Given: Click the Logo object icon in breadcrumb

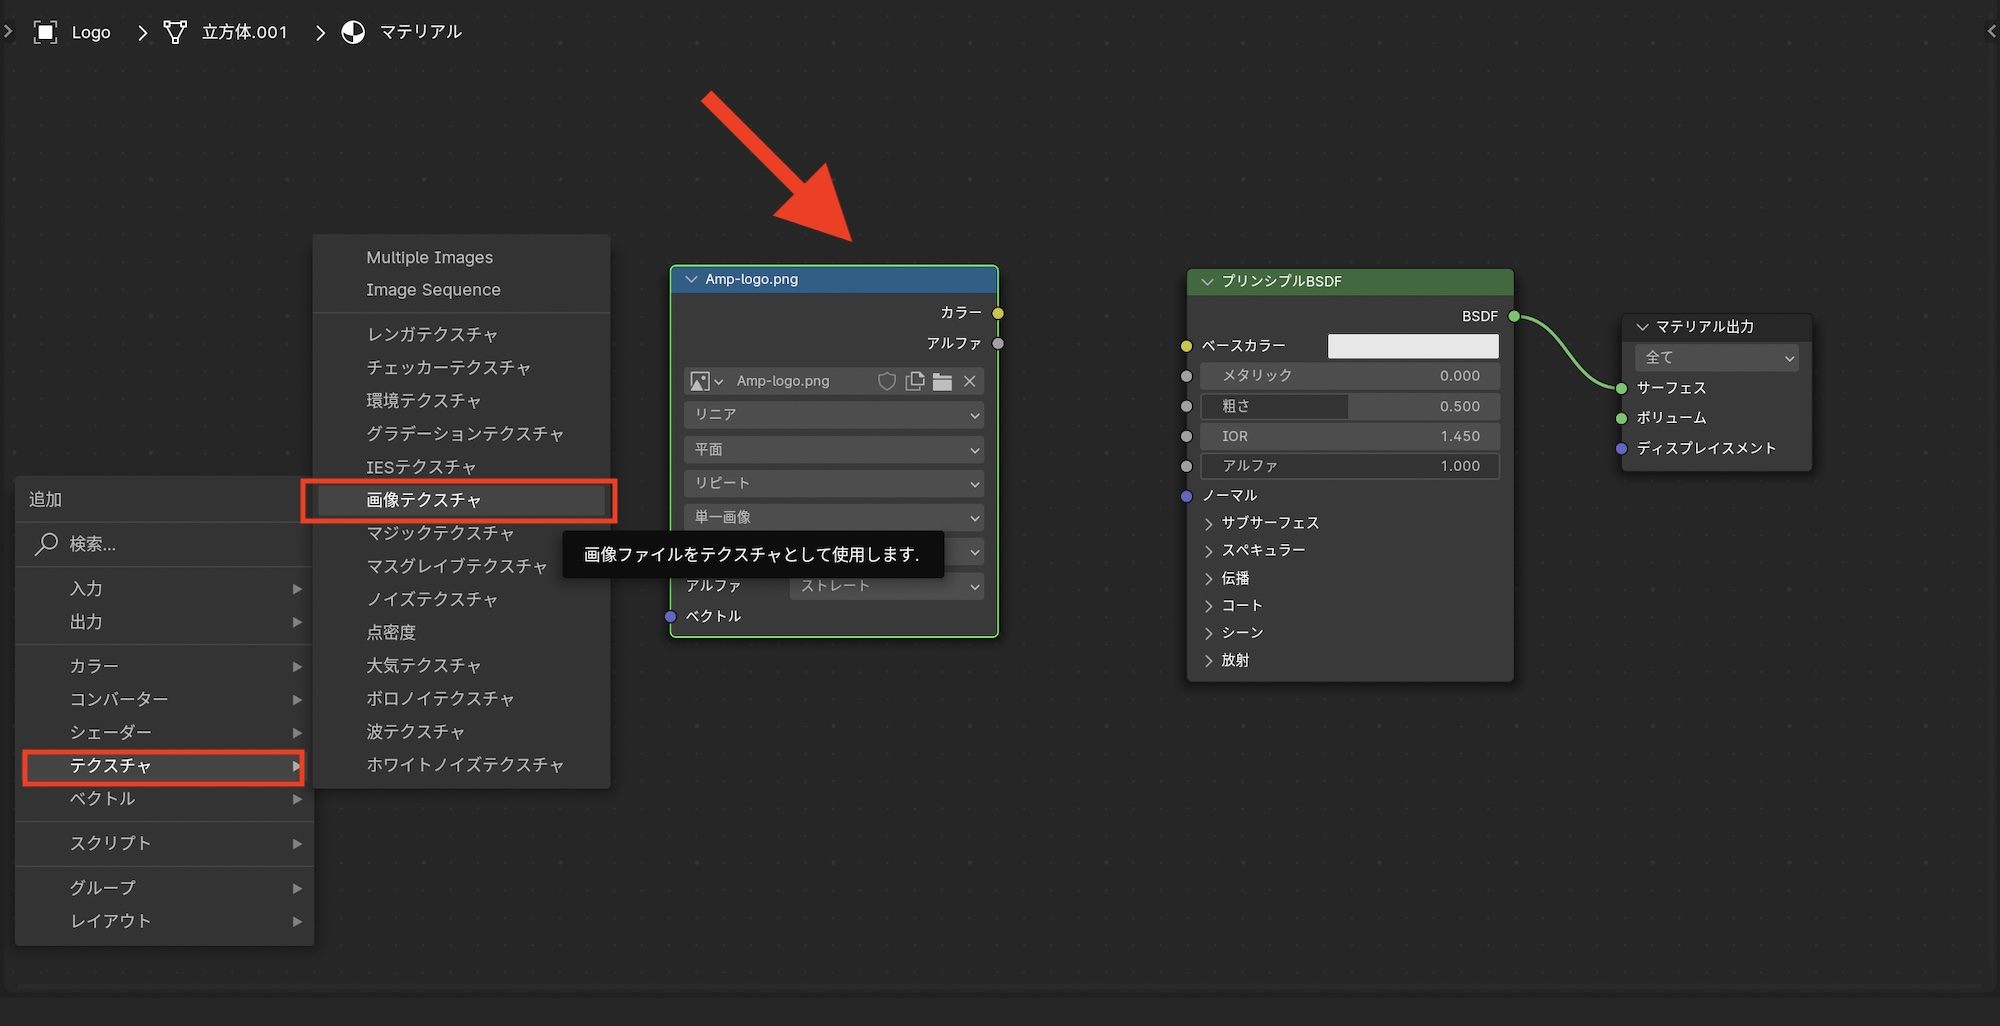Looking at the screenshot, I should (x=45, y=32).
